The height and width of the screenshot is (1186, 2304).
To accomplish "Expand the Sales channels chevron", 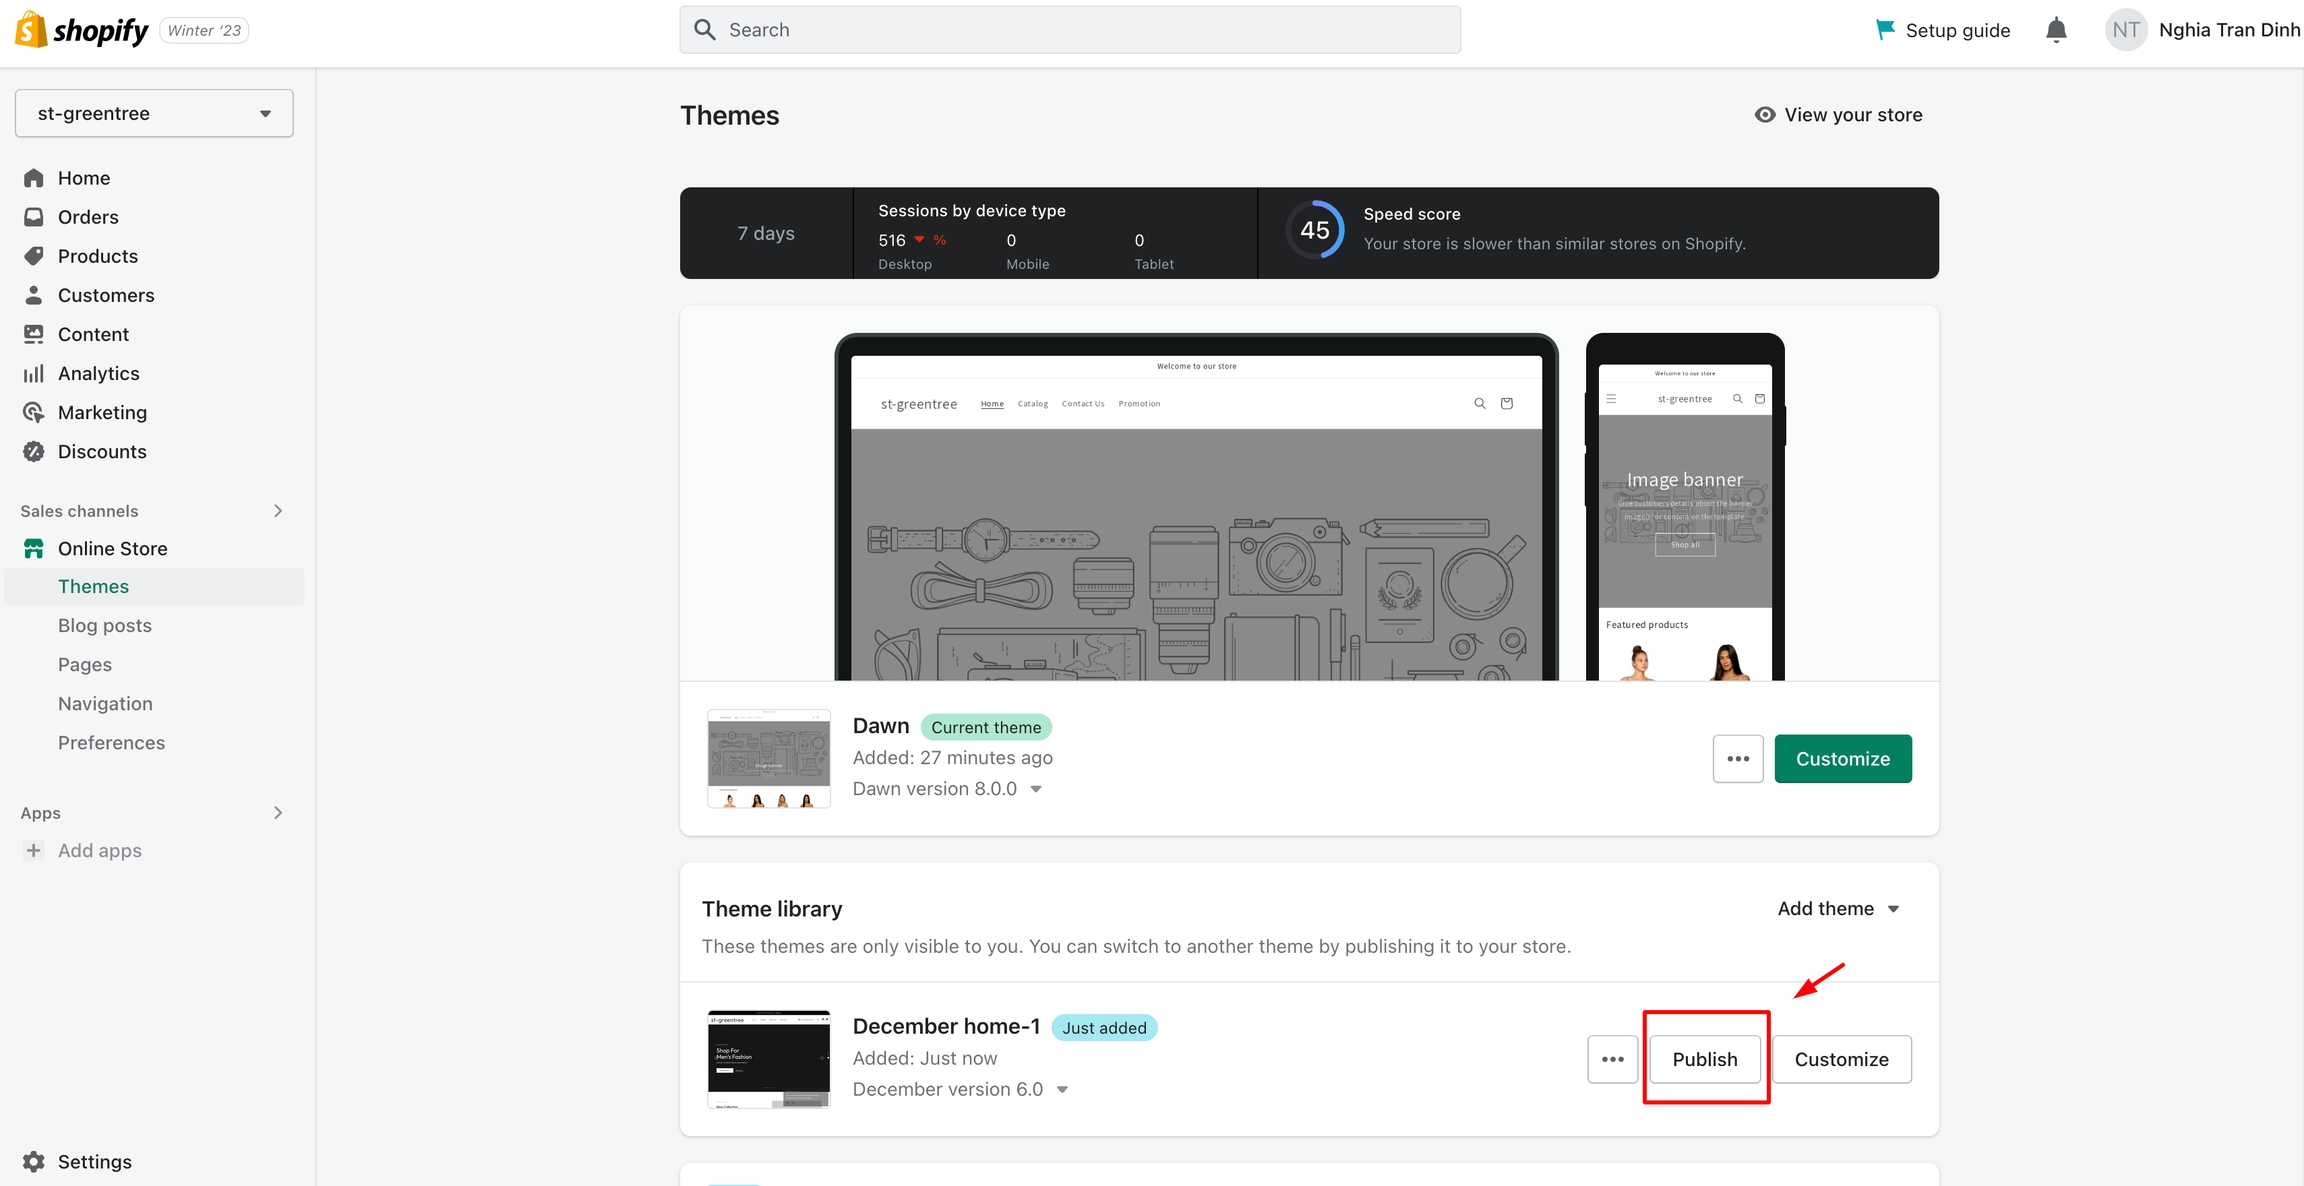I will coord(278,511).
